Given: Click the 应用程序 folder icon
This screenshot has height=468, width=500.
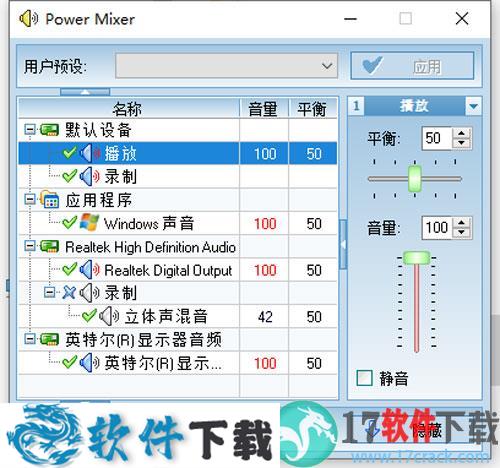Looking at the screenshot, I should pos(49,199).
